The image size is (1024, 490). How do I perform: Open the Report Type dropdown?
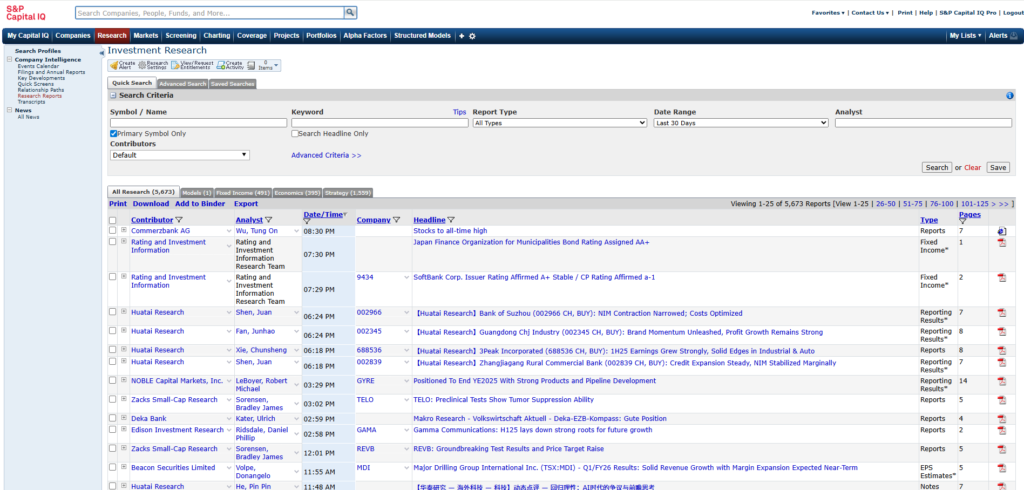[x=559, y=123]
